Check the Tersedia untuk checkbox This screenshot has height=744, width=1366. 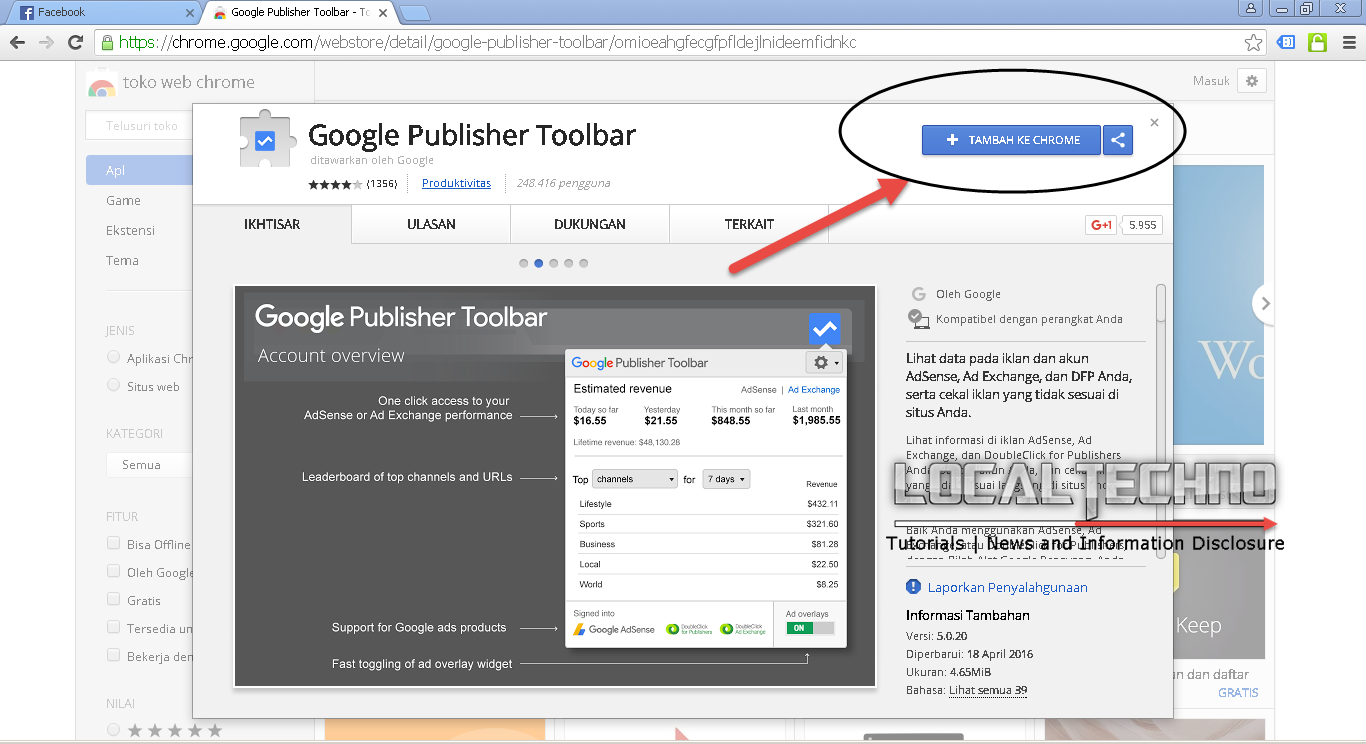[113, 628]
